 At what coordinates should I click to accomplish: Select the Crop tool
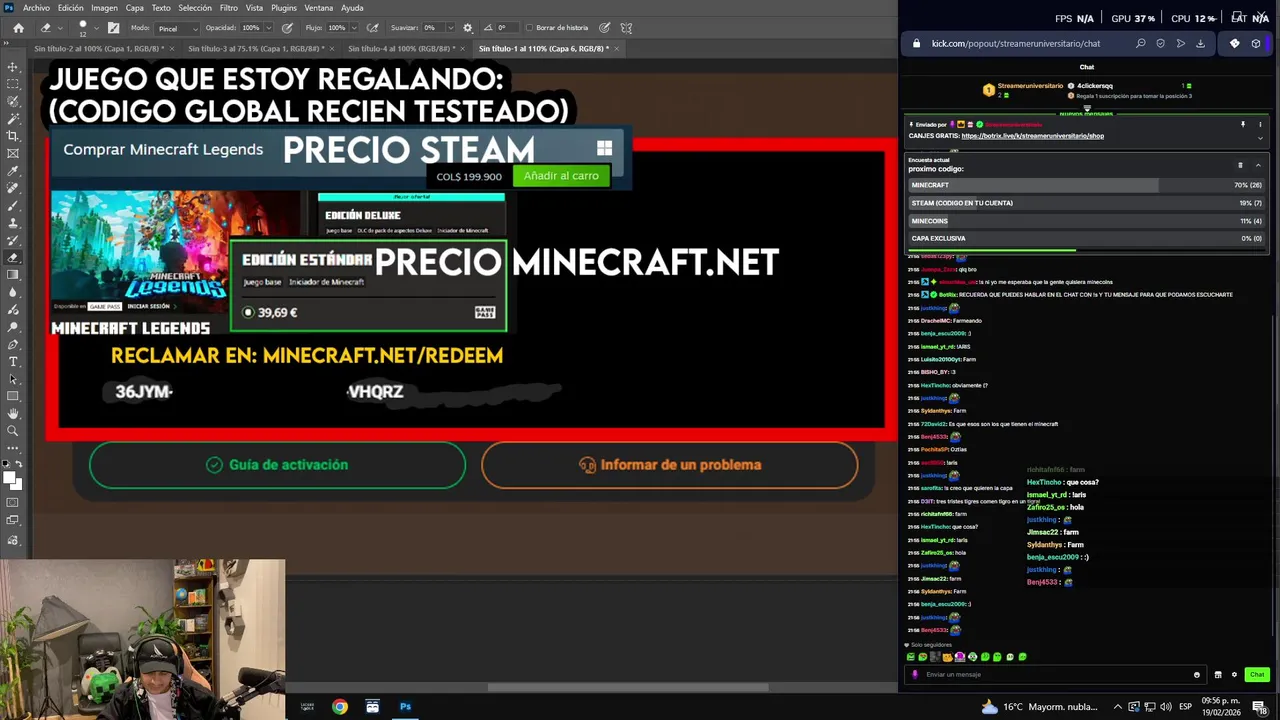[x=13, y=136]
